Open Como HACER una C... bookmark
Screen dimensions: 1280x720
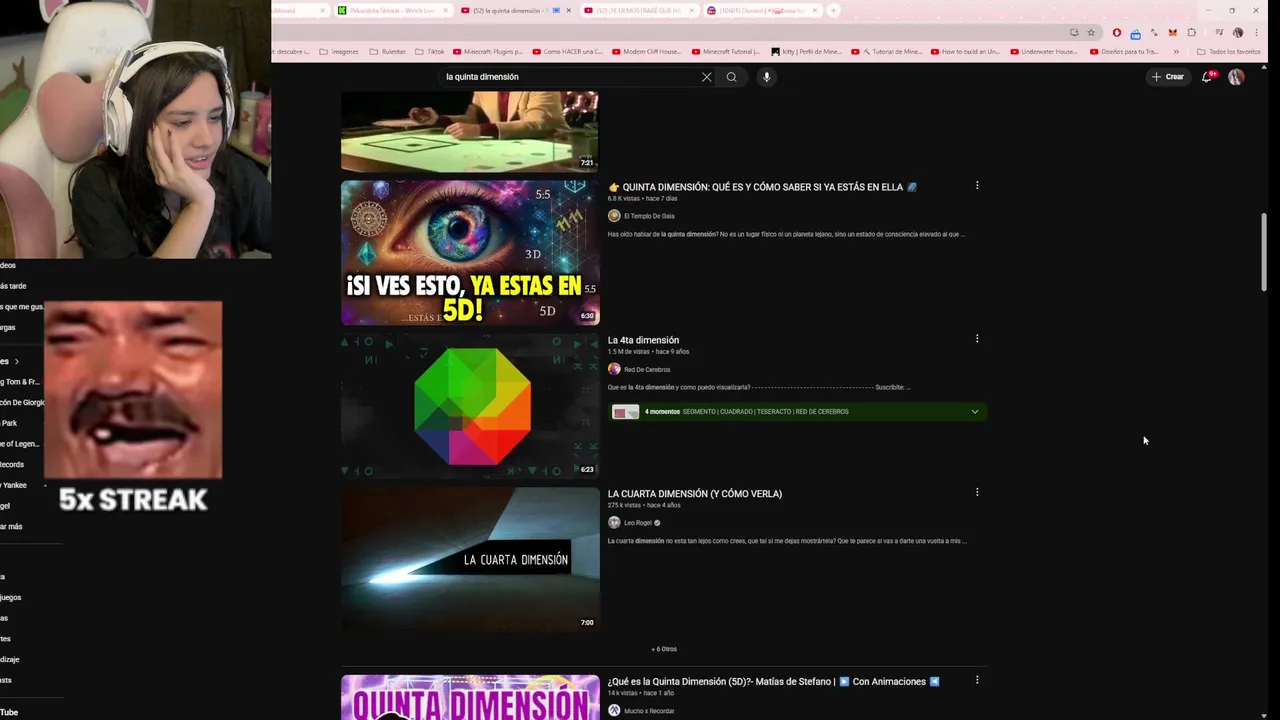567,51
